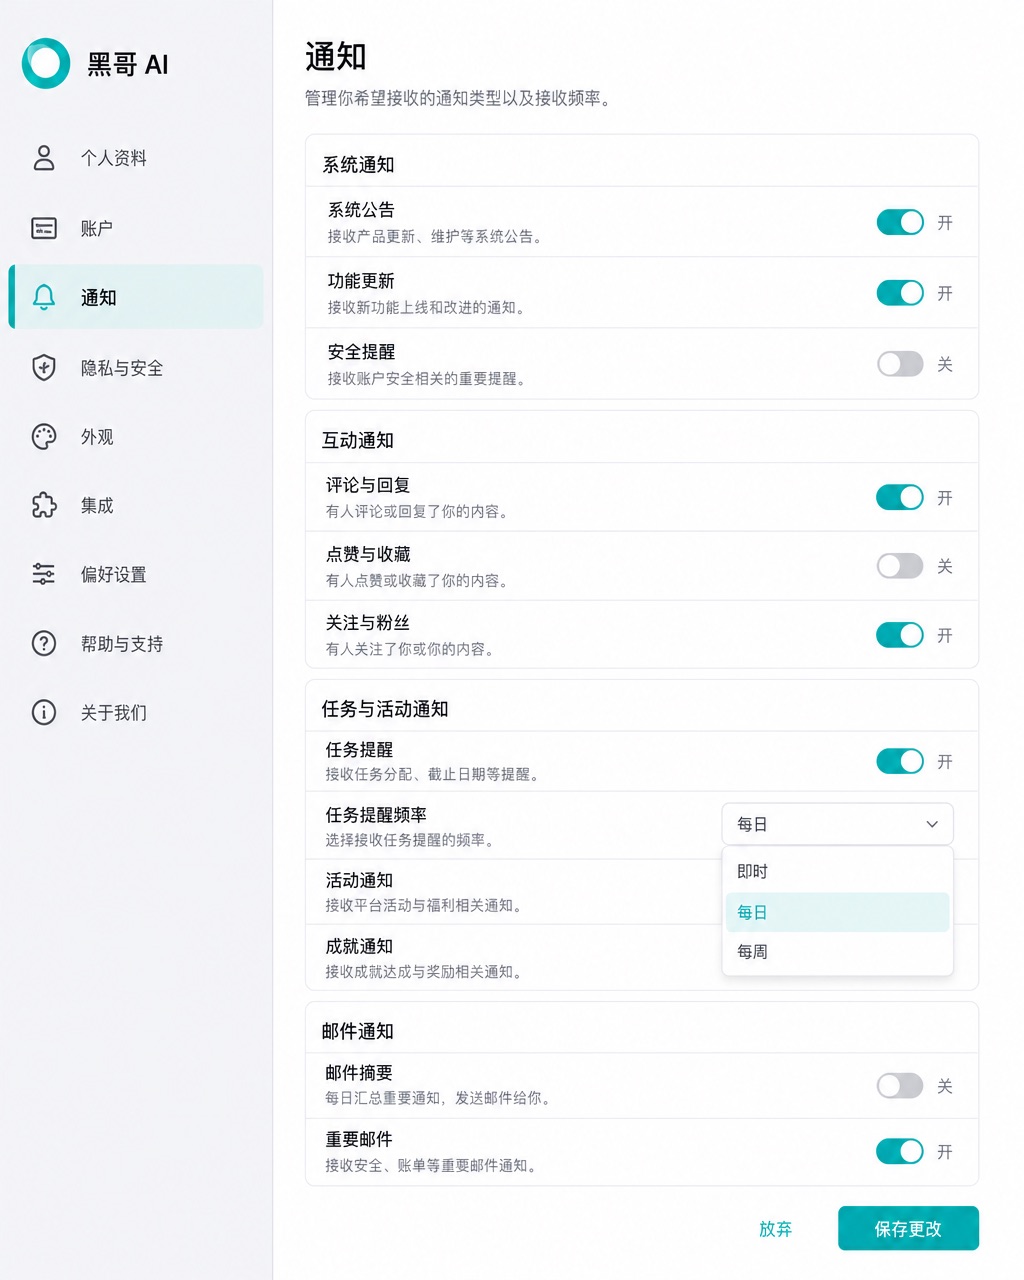Click the 成就通知 row label
This screenshot has width=1024, height=1280.
[359, 946]
